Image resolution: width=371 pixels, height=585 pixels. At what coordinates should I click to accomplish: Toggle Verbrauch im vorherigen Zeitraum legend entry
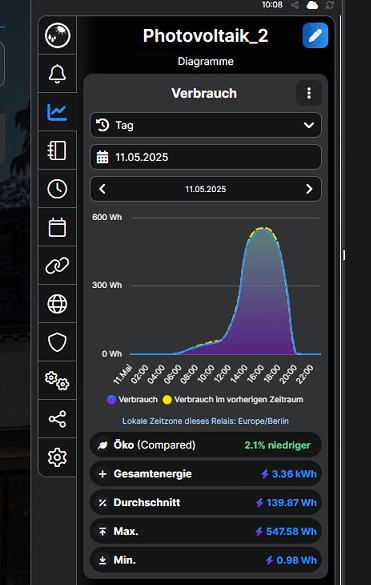tap(233, 400)
